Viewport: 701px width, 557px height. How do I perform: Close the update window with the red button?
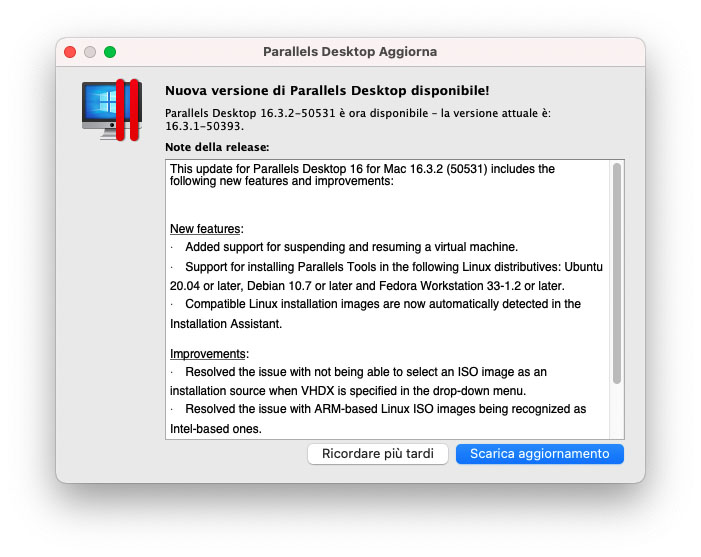(x=70, y=52)
